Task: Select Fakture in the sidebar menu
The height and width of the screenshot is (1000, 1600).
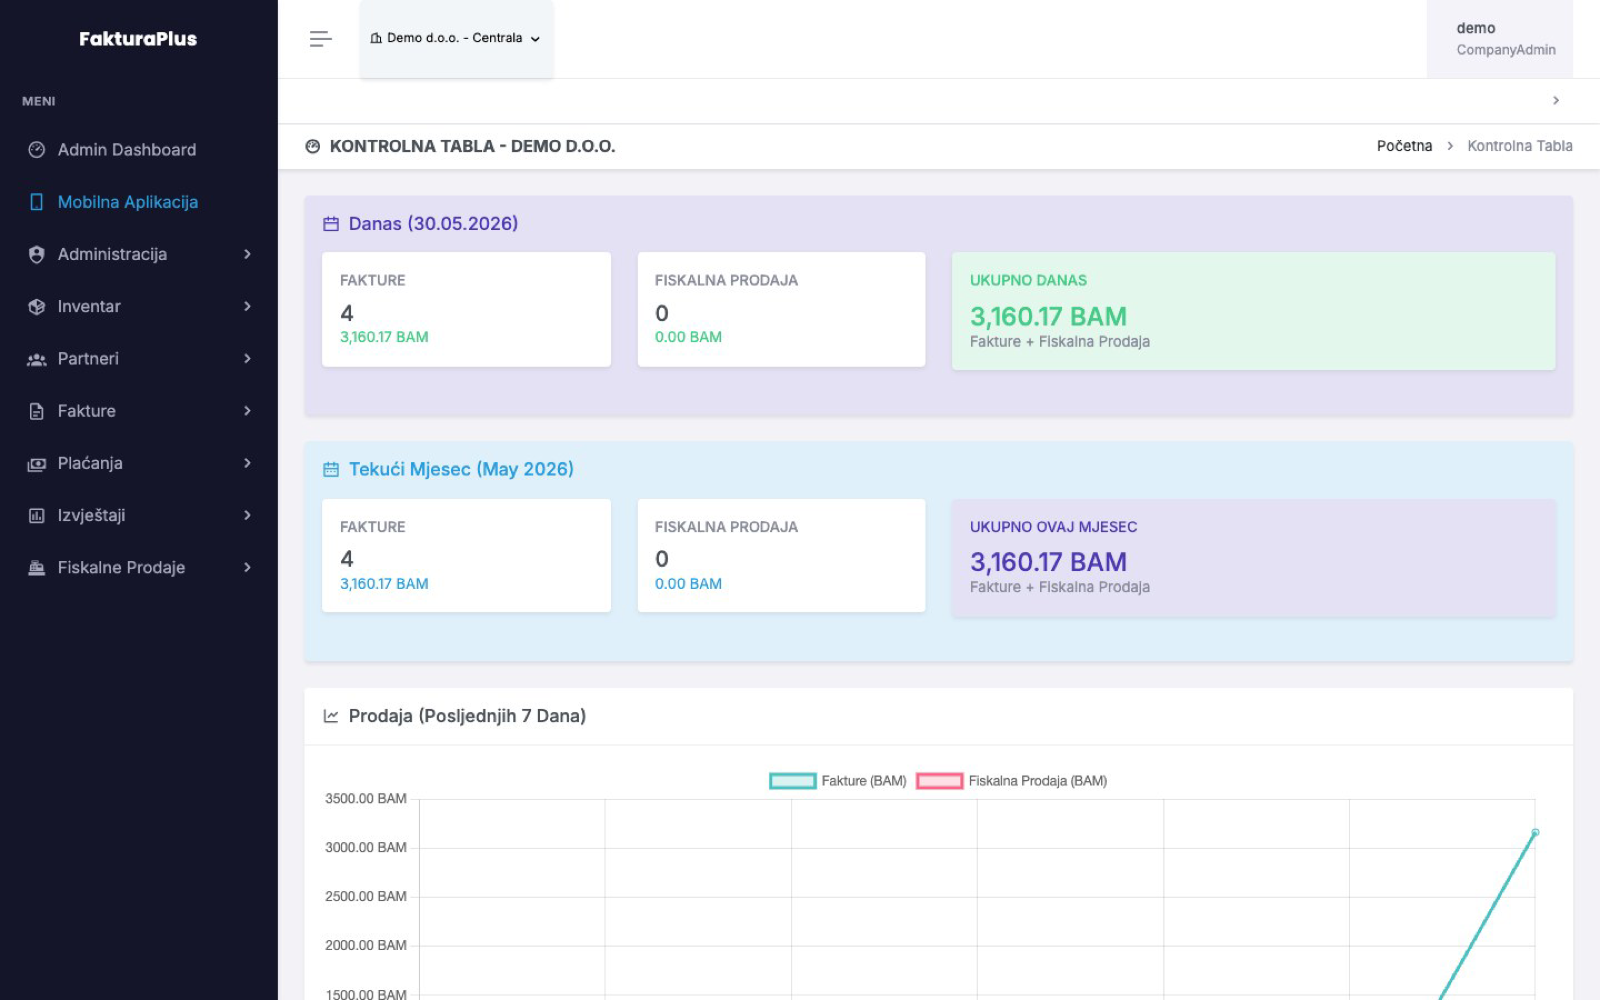Action: 139,411
